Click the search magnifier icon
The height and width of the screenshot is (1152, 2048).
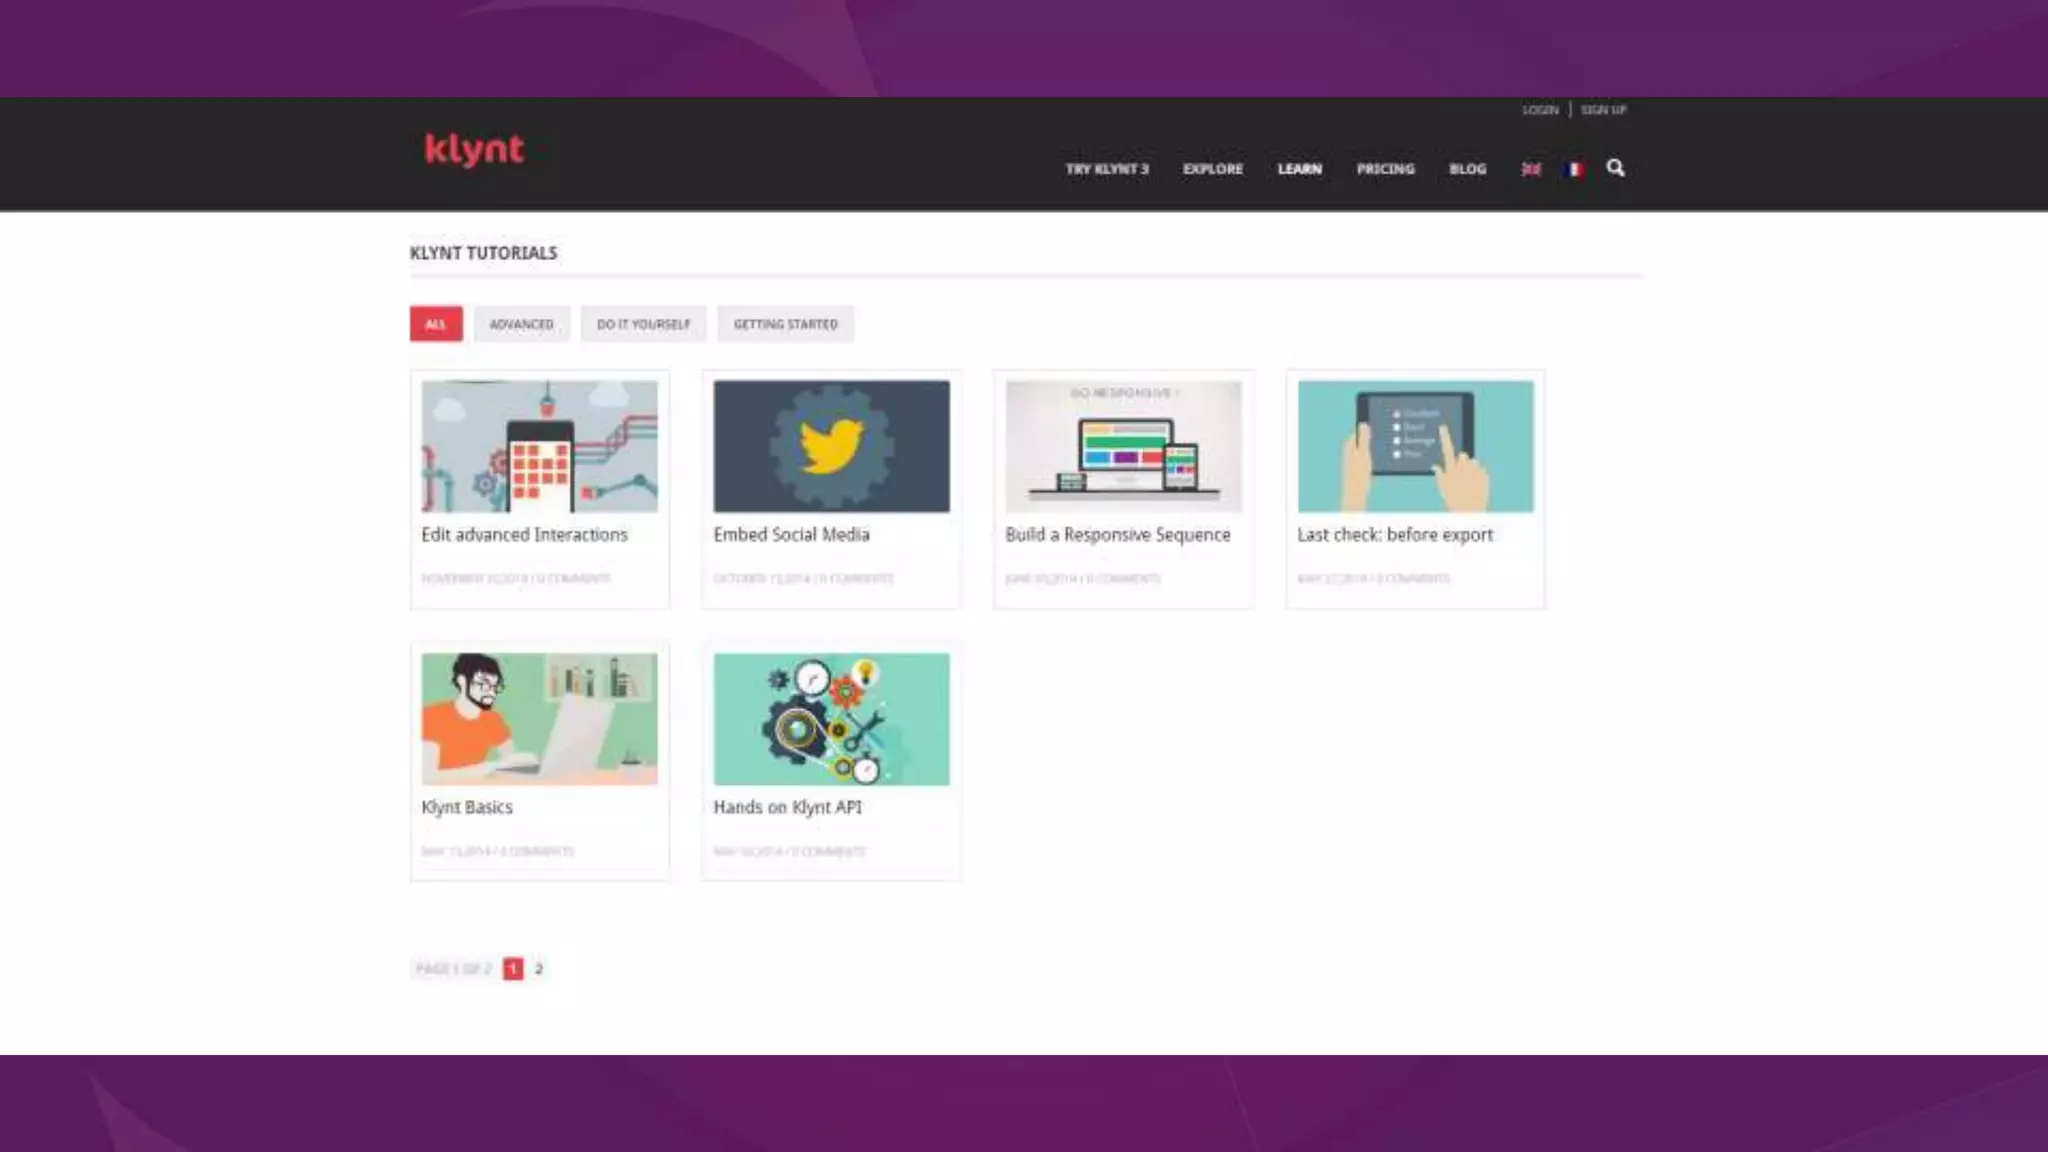tap(1615, 168)
